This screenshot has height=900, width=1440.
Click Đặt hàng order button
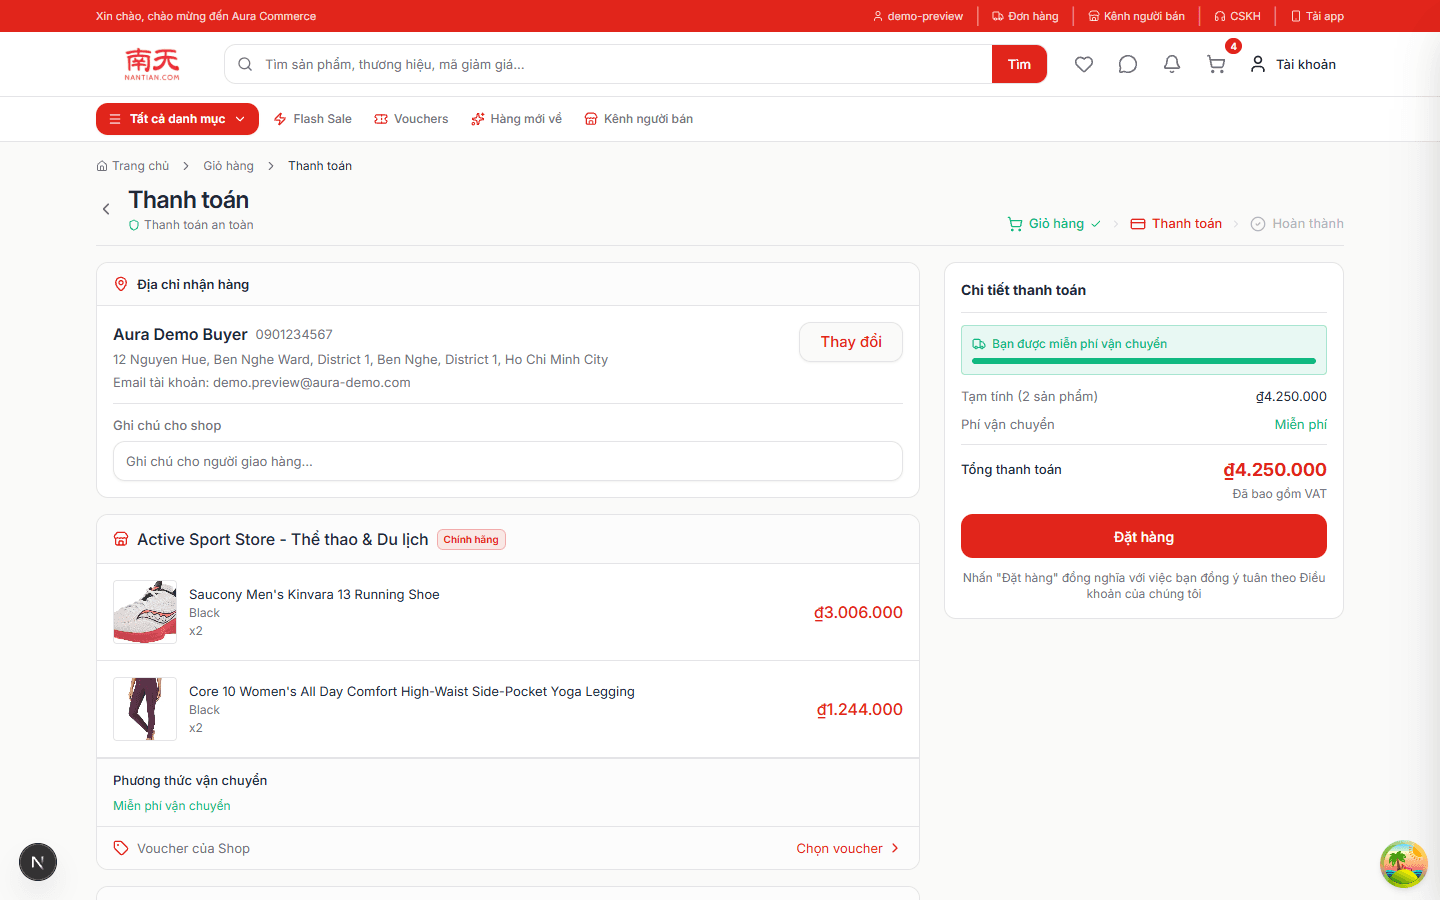tap(1144, 536)
